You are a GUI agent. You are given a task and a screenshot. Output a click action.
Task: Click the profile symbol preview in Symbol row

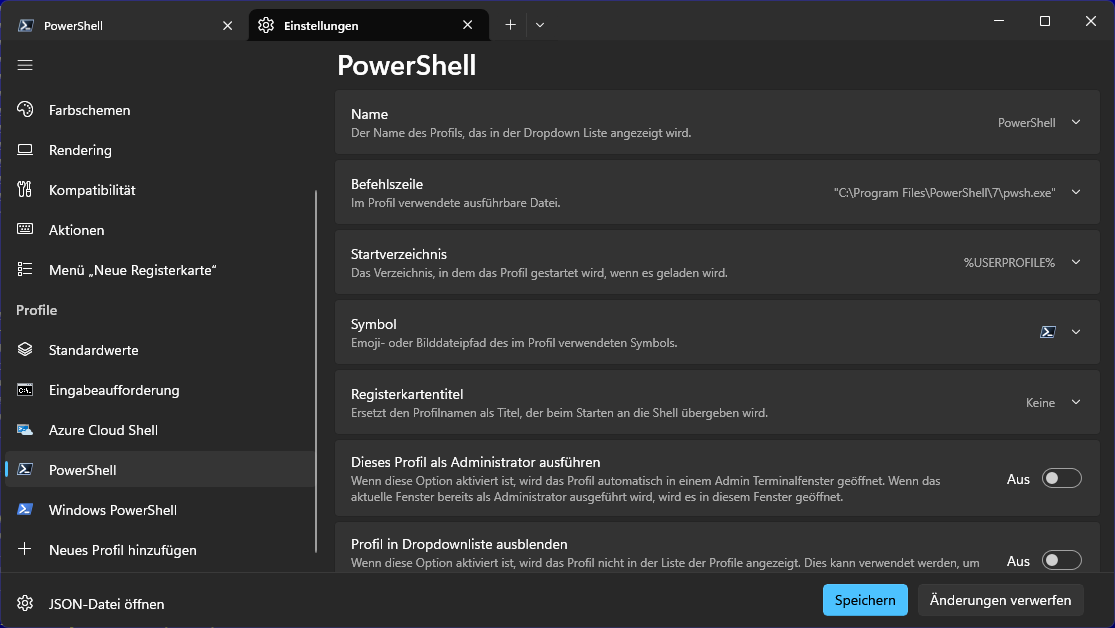(1047, 332)
